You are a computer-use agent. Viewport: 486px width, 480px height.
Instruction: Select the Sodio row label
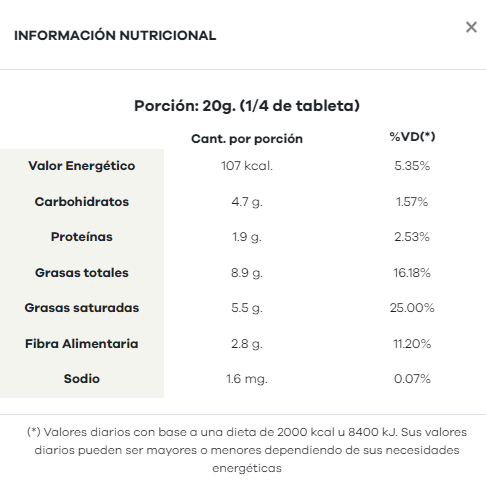coord(82,379)
